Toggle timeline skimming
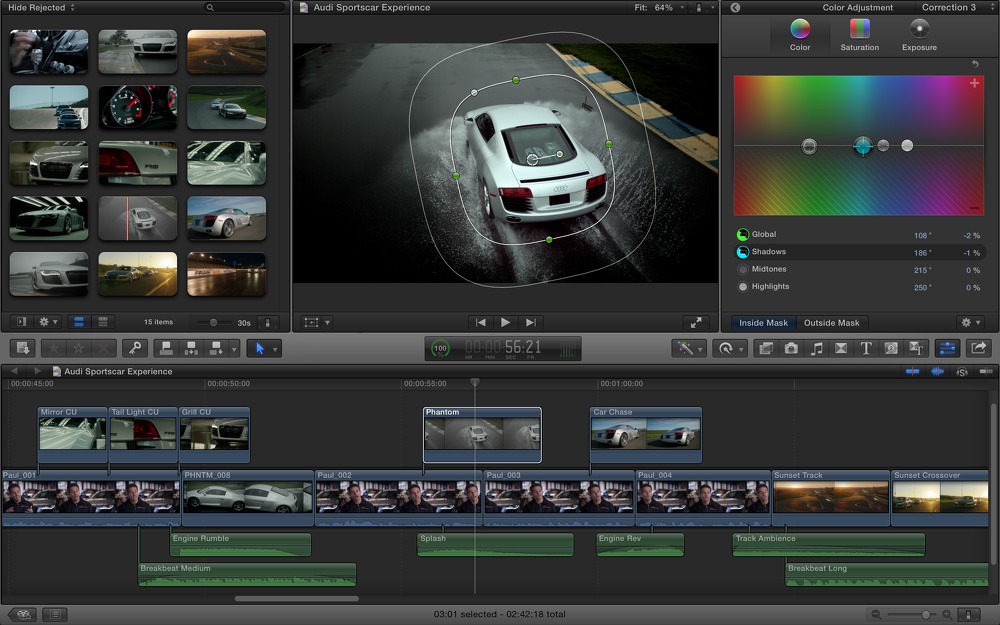Image resolution: width=1000 pixels, height=625 pixels. click(913, 371)
